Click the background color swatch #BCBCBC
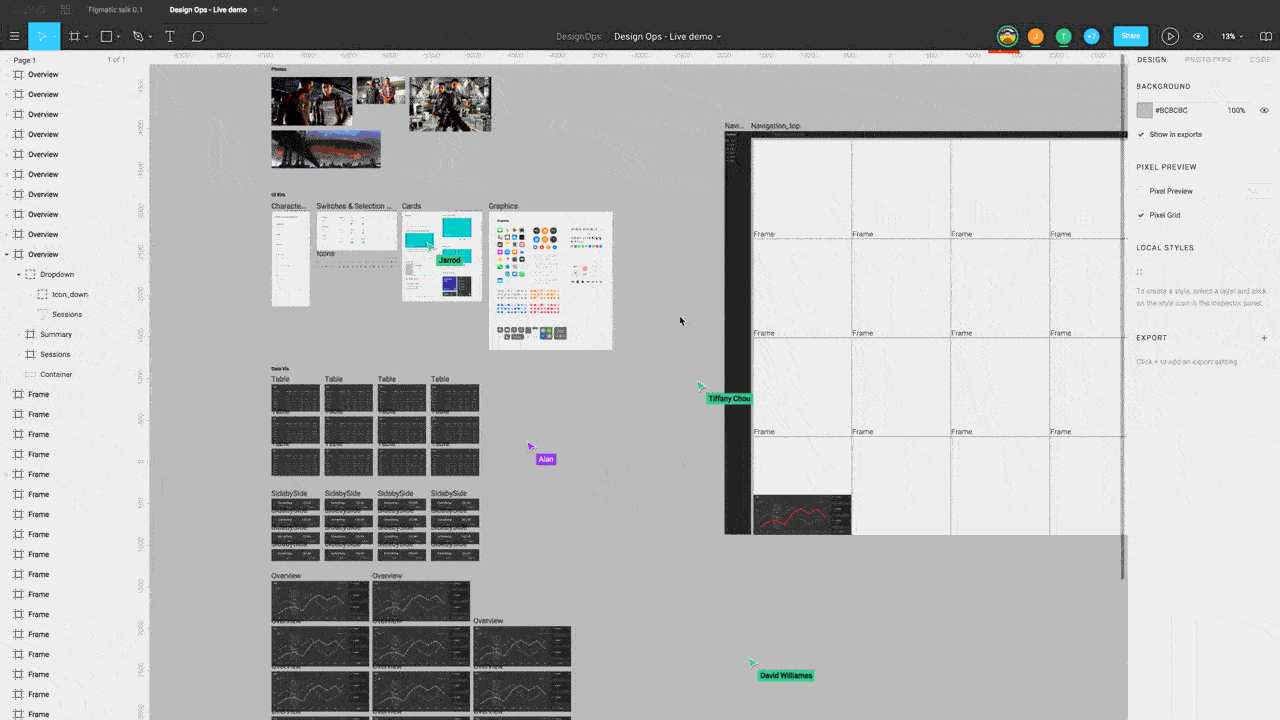This screenshot has width=1280, height=720. coord(1145,110)
